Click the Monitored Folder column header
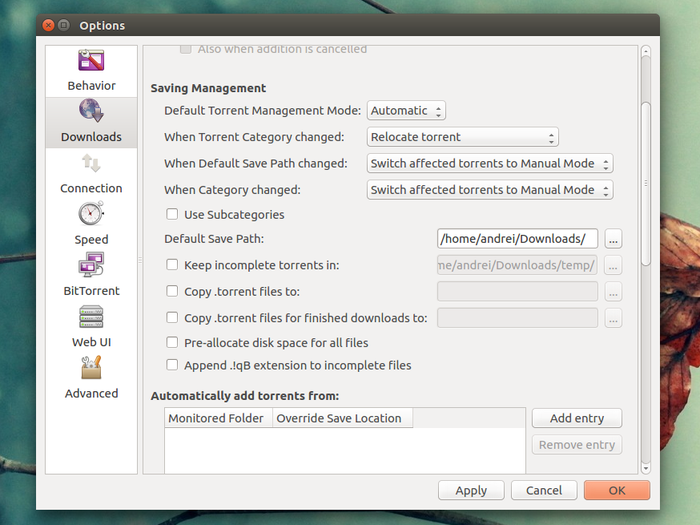 point(217,418)
